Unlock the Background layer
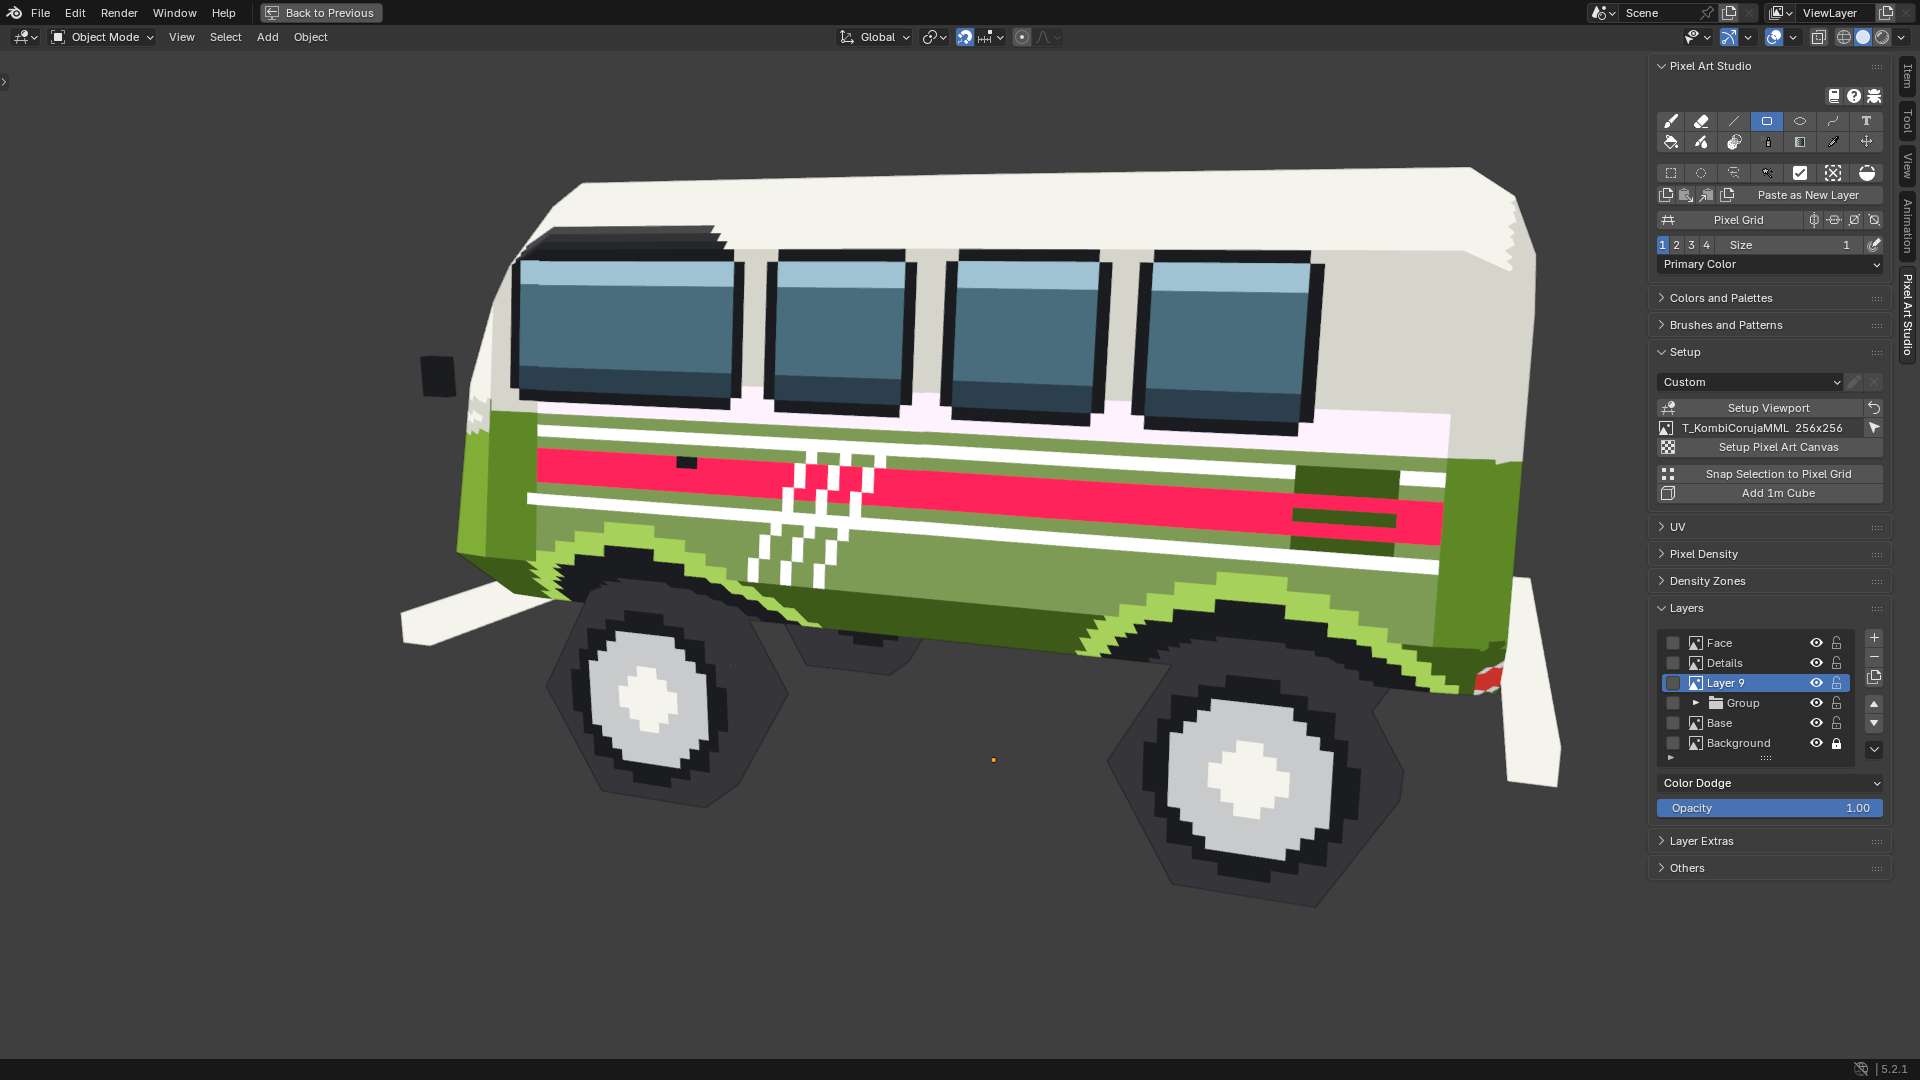 1836,743
